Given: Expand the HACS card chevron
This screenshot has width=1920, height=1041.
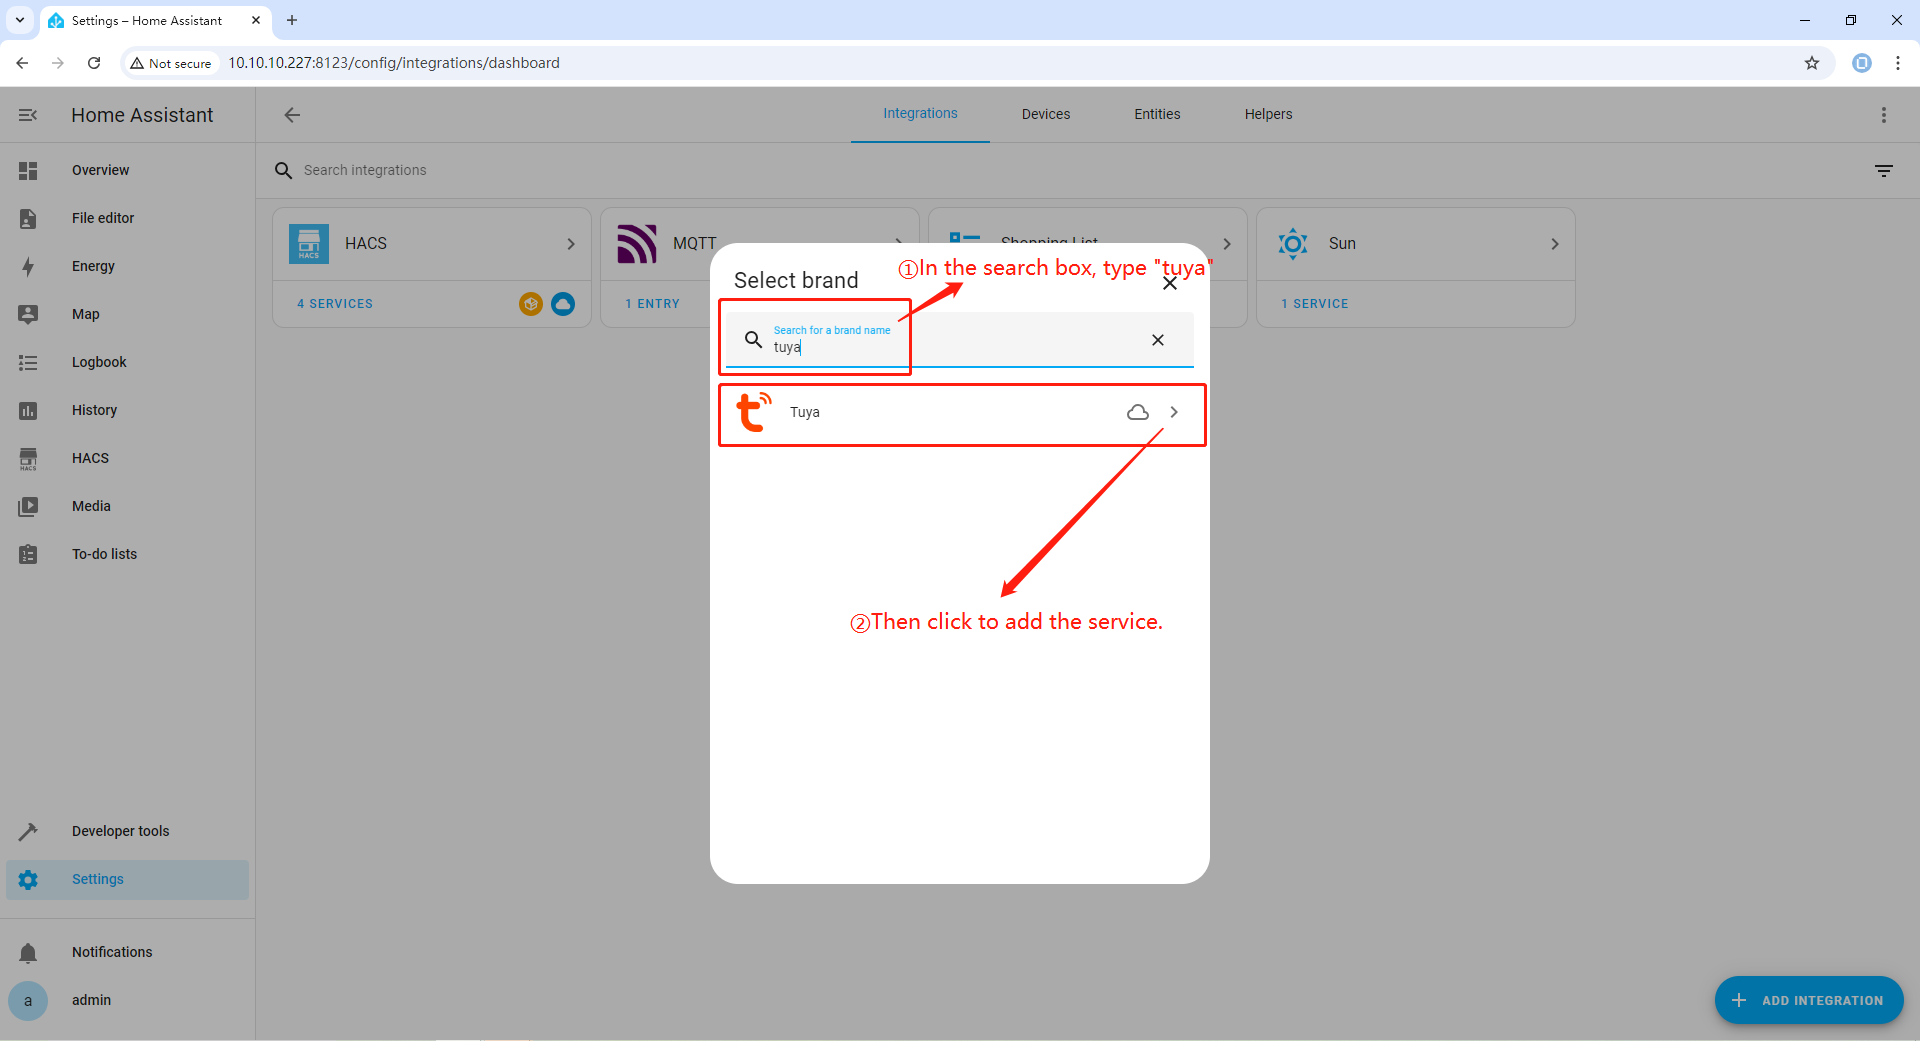Looking at the screenshot, I should pyautogui.click(x=571, y=244).
